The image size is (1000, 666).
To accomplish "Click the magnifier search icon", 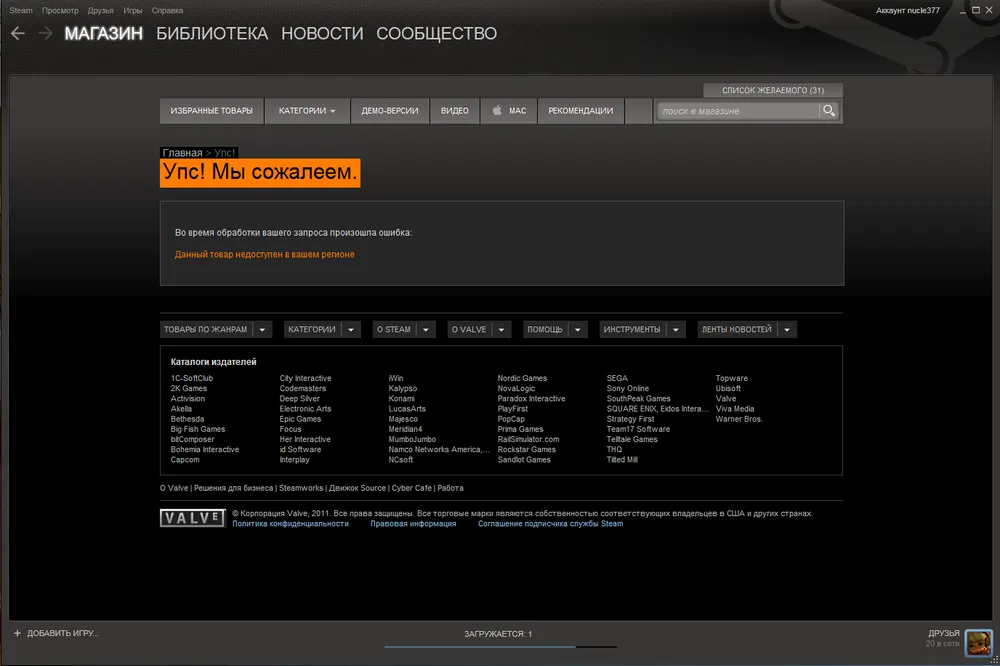I will pos(828,110).
